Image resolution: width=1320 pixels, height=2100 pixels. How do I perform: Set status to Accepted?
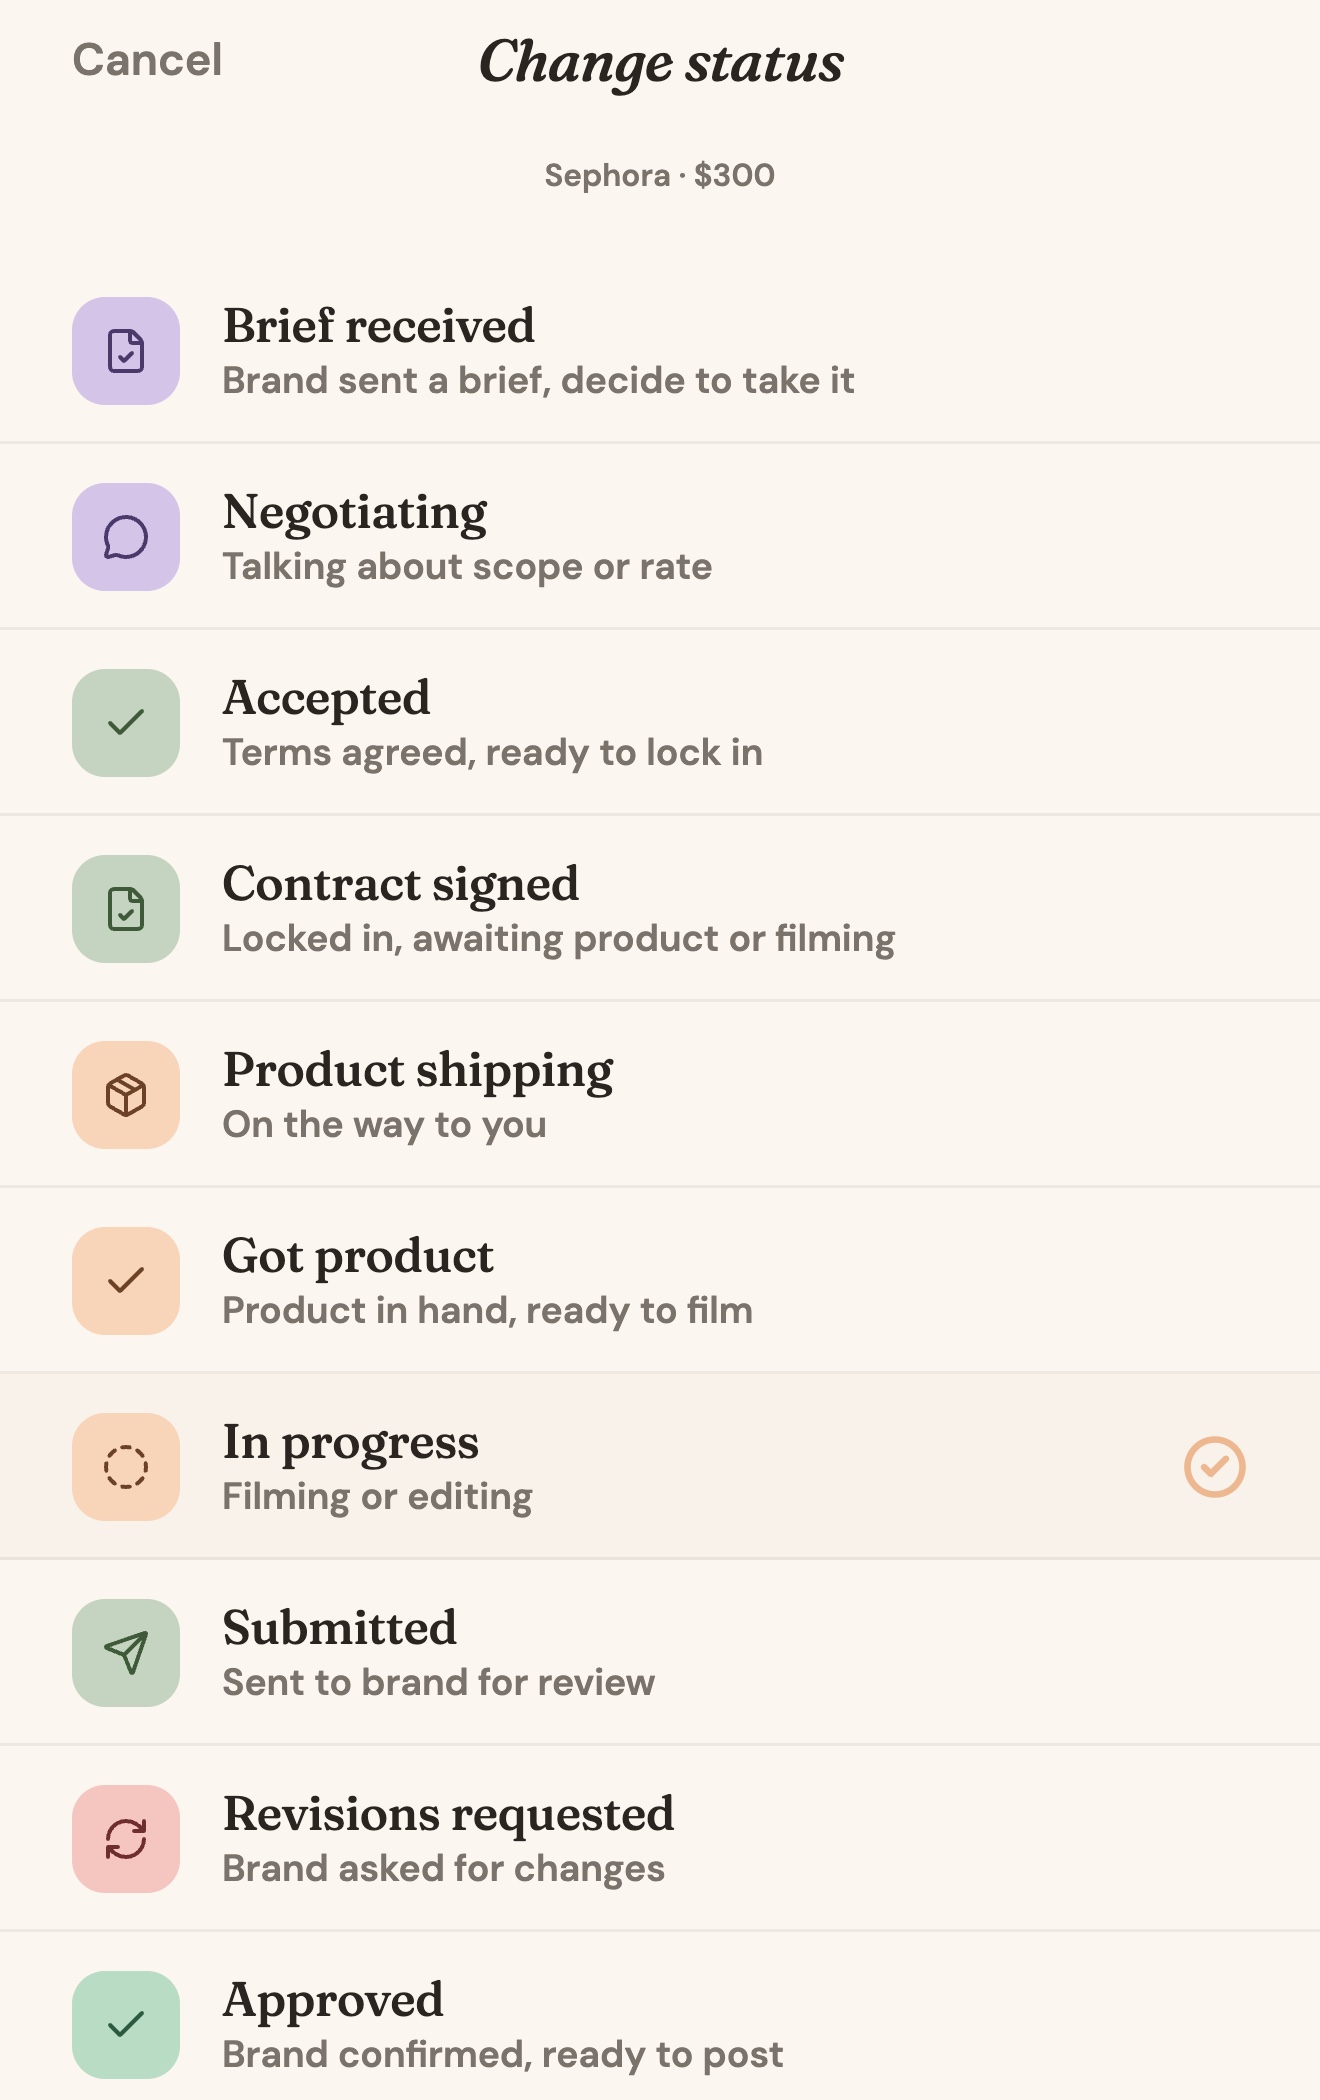click(x=660, y=723)
